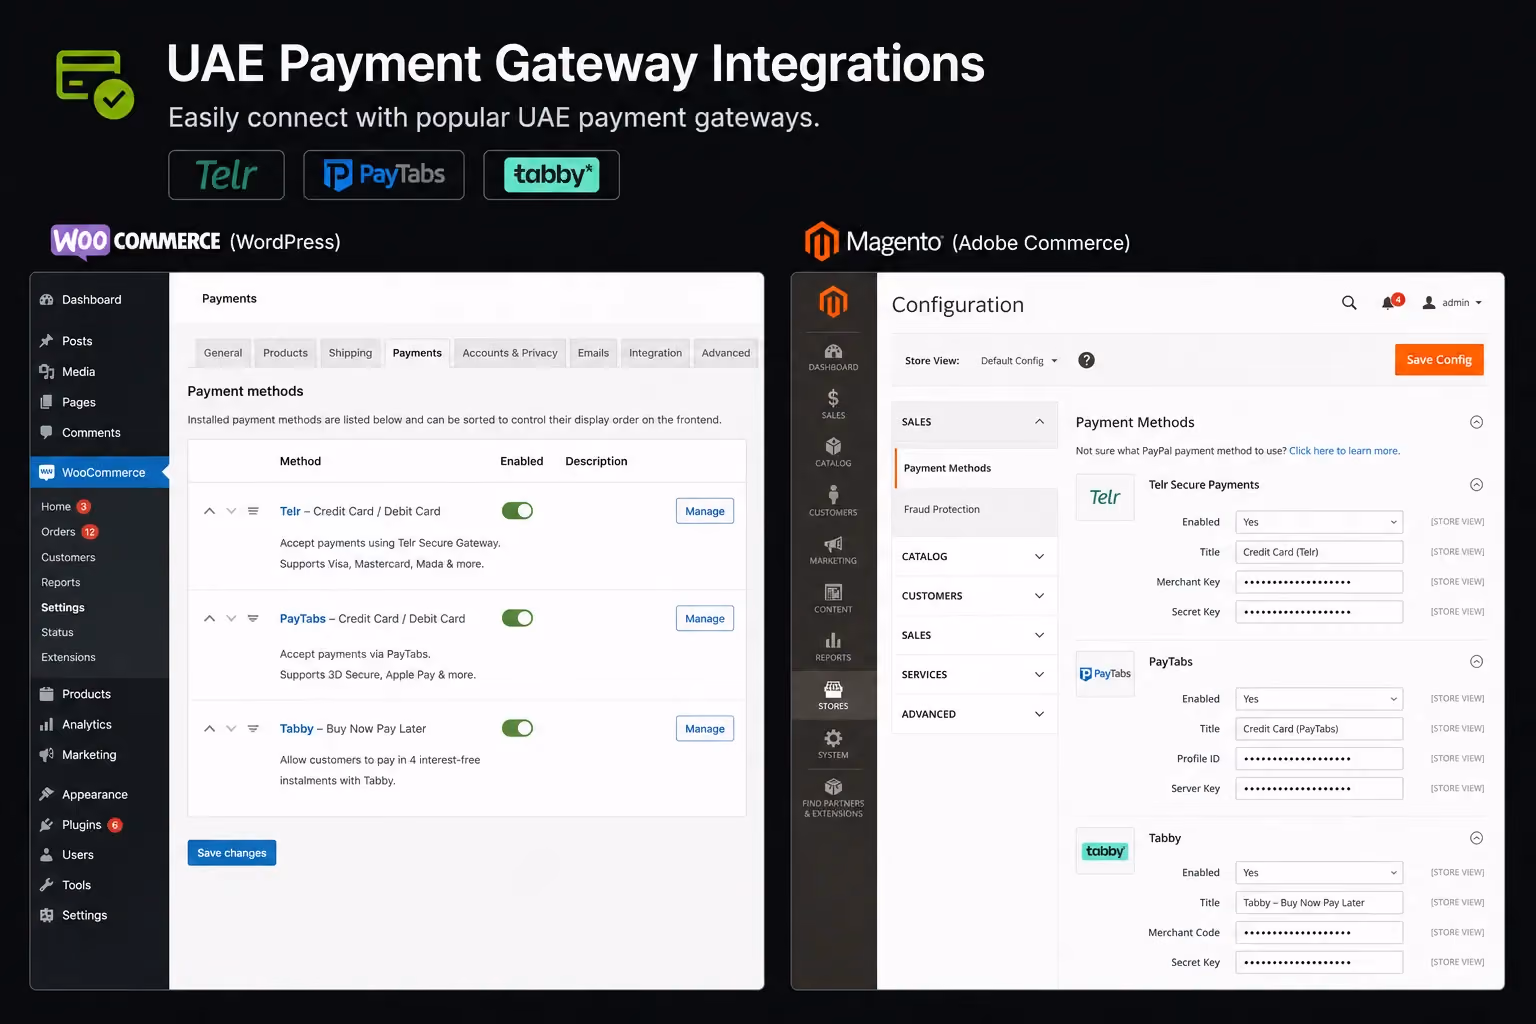Open Magento Catalog icon
This screenshot has width=1536, height=1024.
(x=833, y=452)
